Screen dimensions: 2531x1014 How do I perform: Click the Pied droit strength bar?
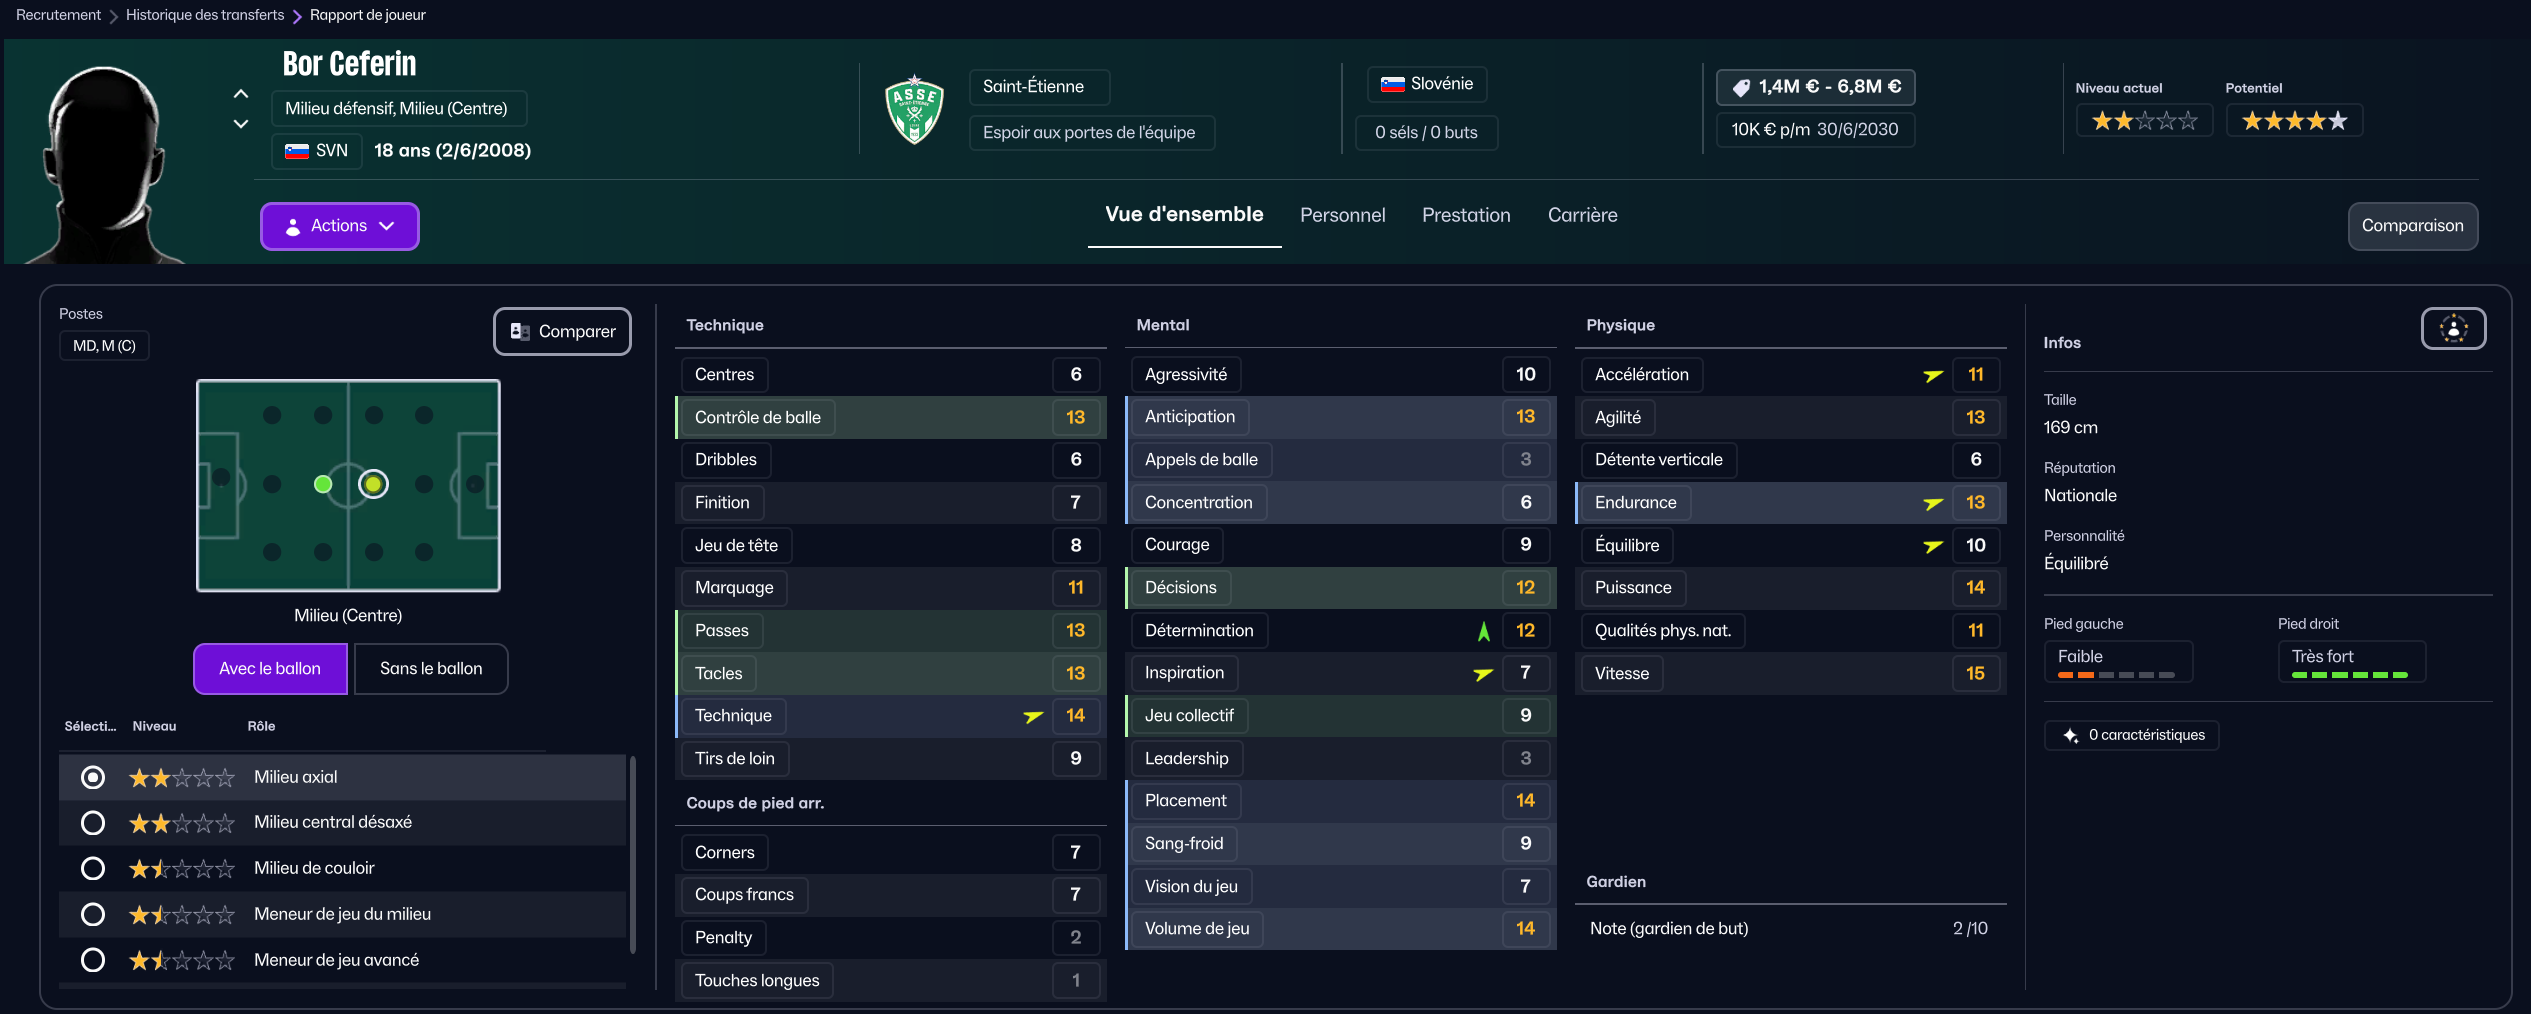(2349, 675)
